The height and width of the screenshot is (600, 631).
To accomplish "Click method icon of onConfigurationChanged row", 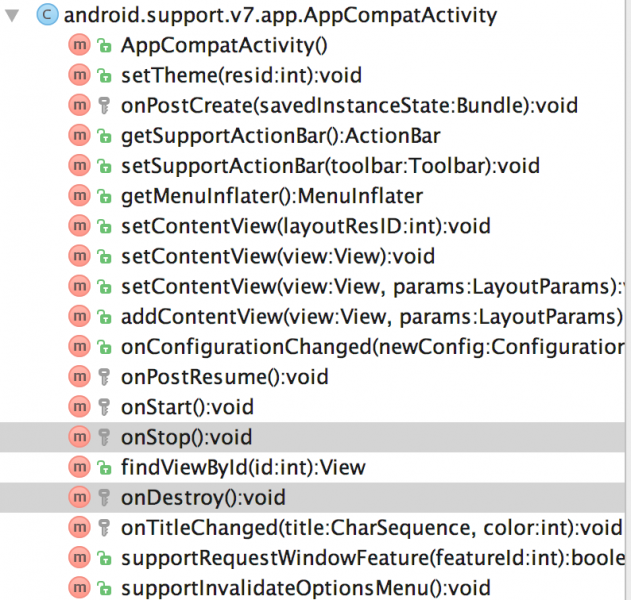I will pyautogui.click(x=79, y=347).
